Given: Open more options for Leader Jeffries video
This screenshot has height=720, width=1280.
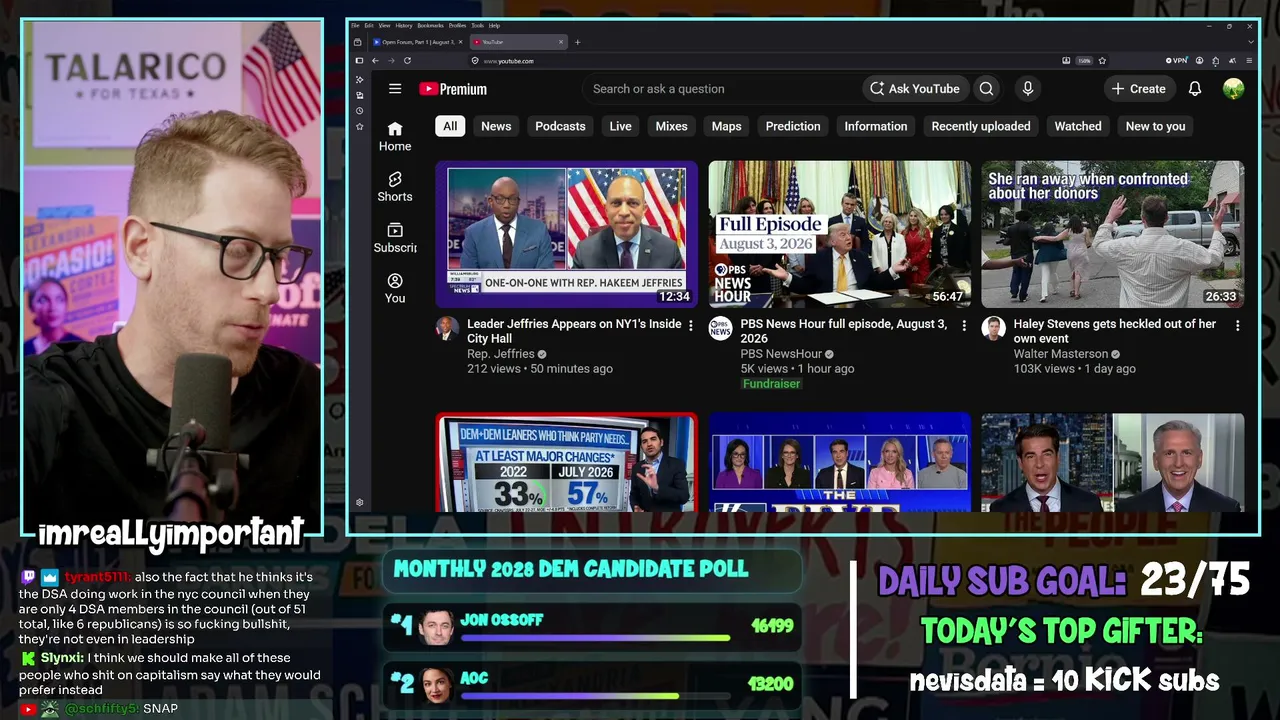Looking at the screenshot, I should tap(690, 326).
